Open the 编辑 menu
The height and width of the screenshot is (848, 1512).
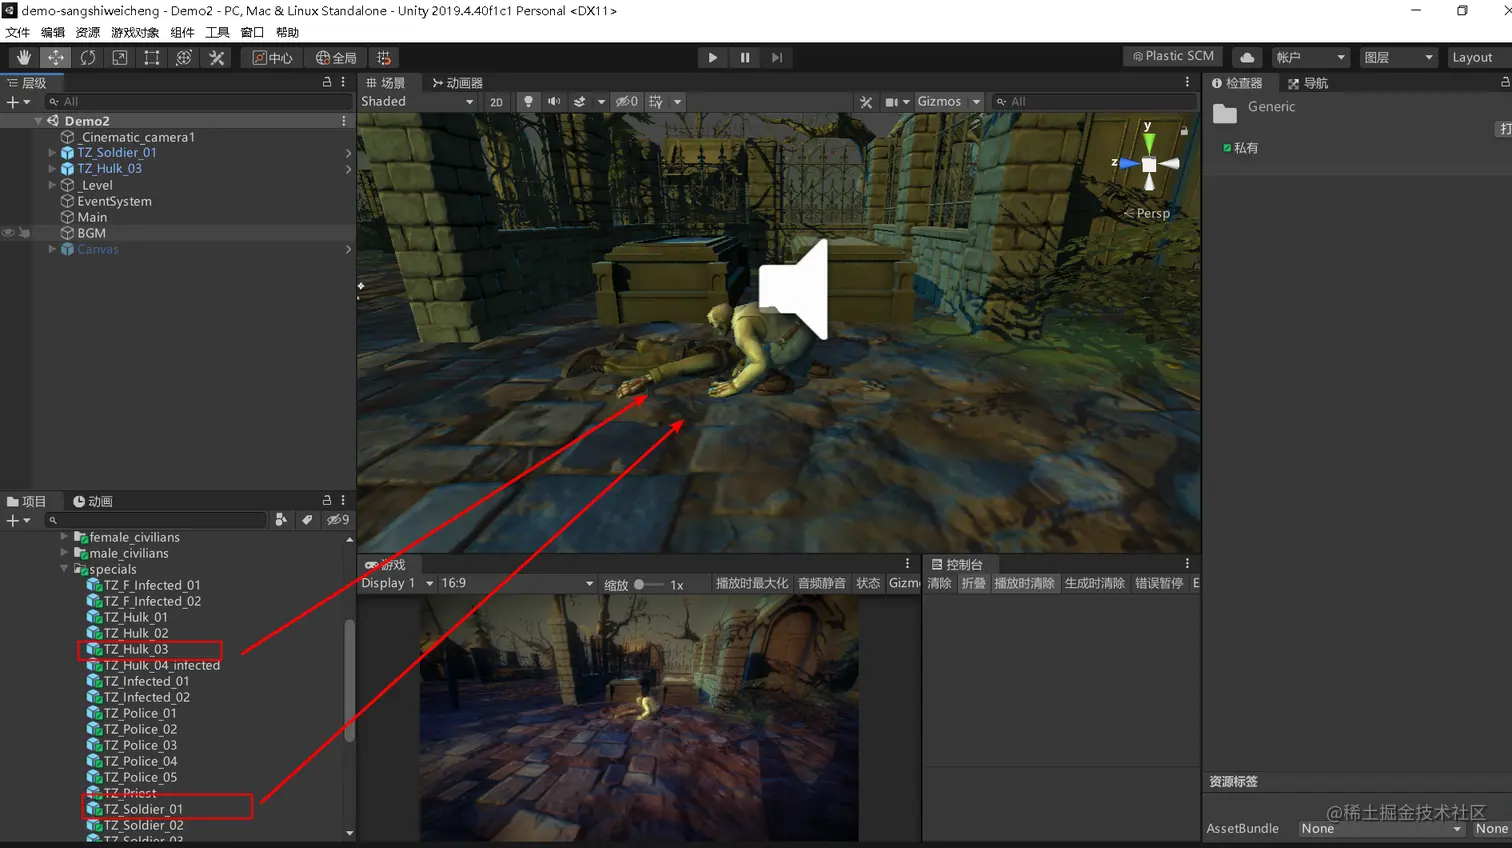[x=53, y=33]
